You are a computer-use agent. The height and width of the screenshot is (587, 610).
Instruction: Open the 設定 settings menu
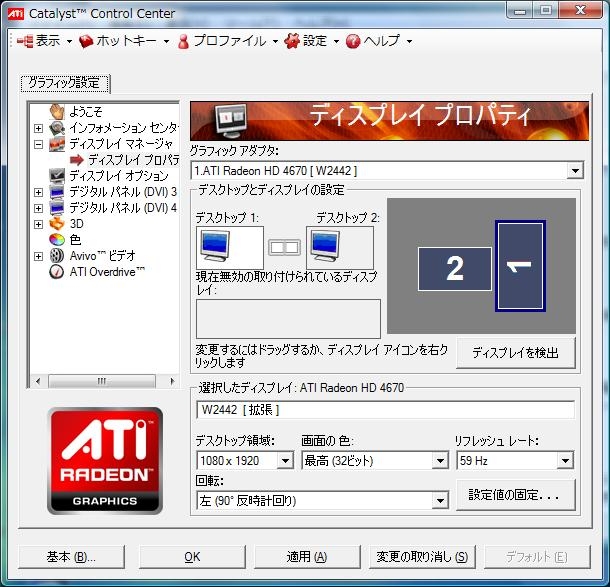(311, 40)
